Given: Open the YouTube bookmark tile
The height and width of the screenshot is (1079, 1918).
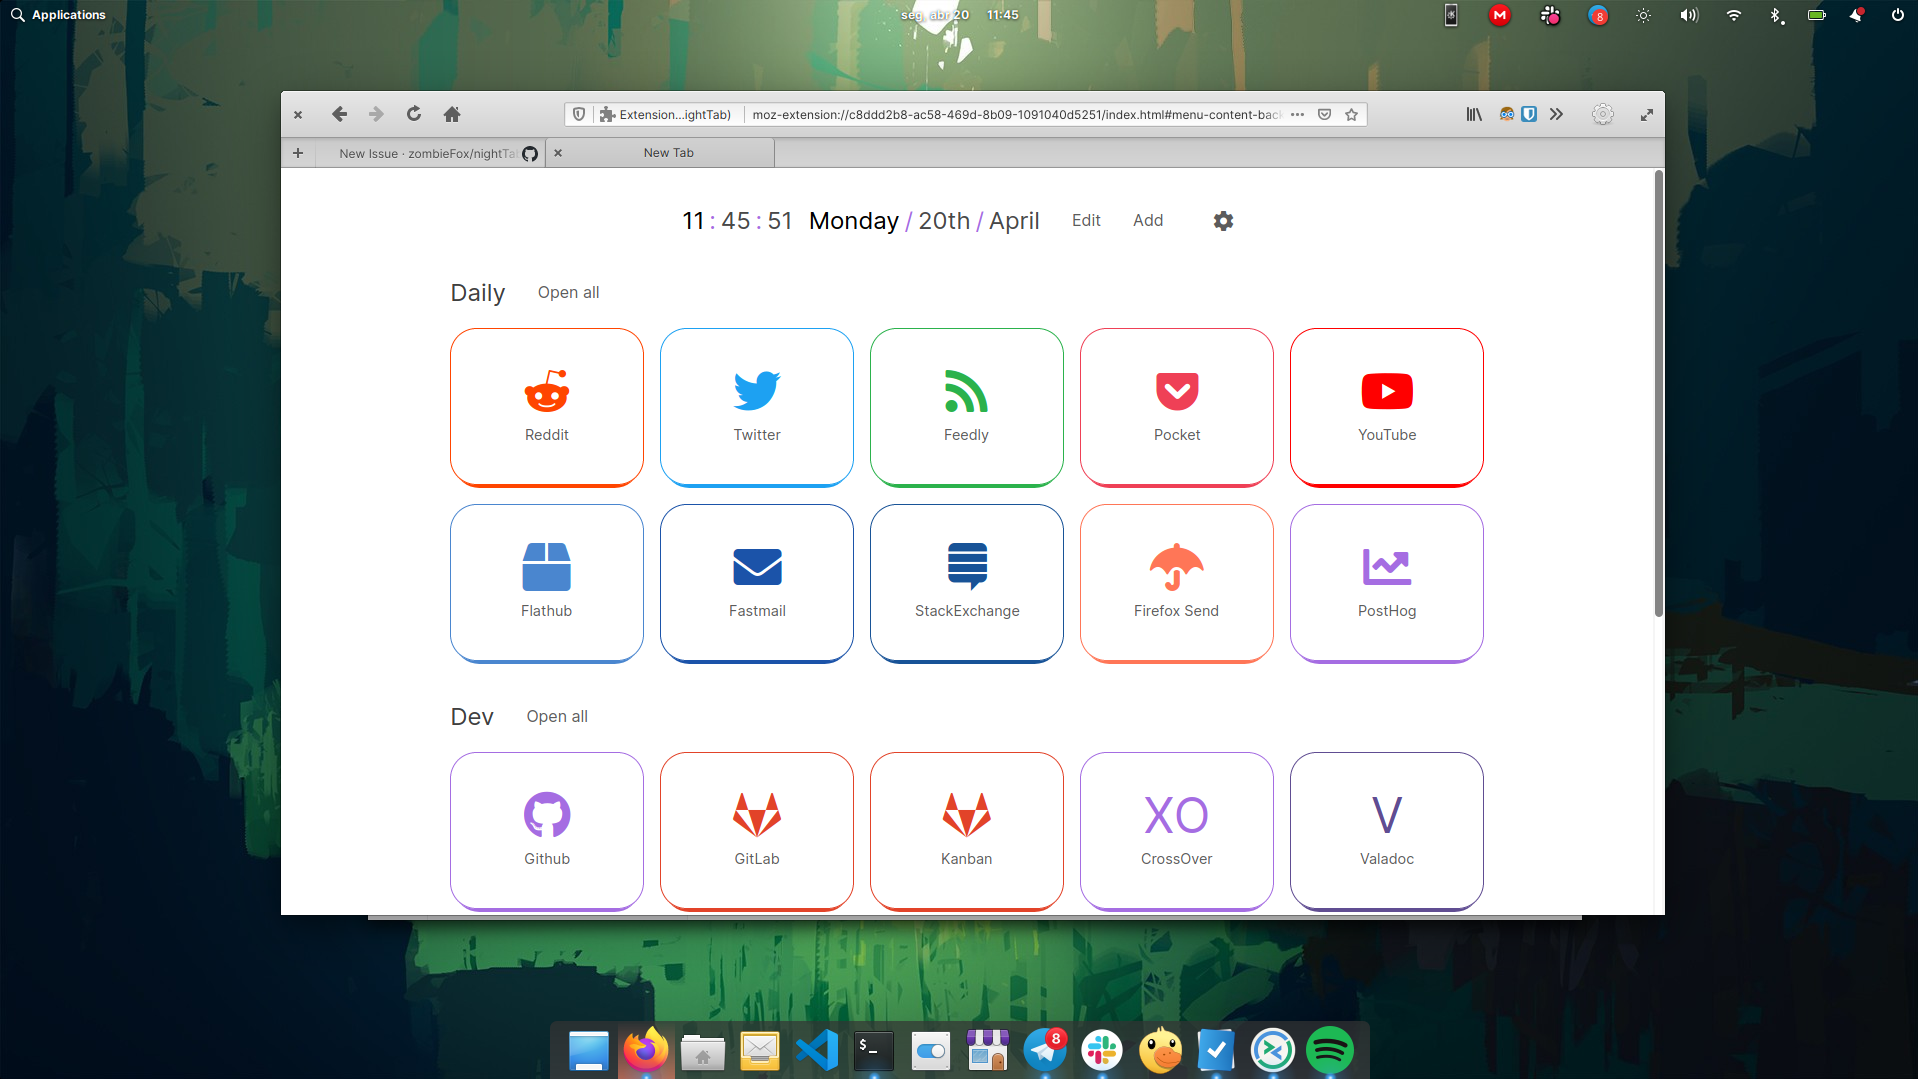Looking at the screenshot, I should (x=1387, y=407).
